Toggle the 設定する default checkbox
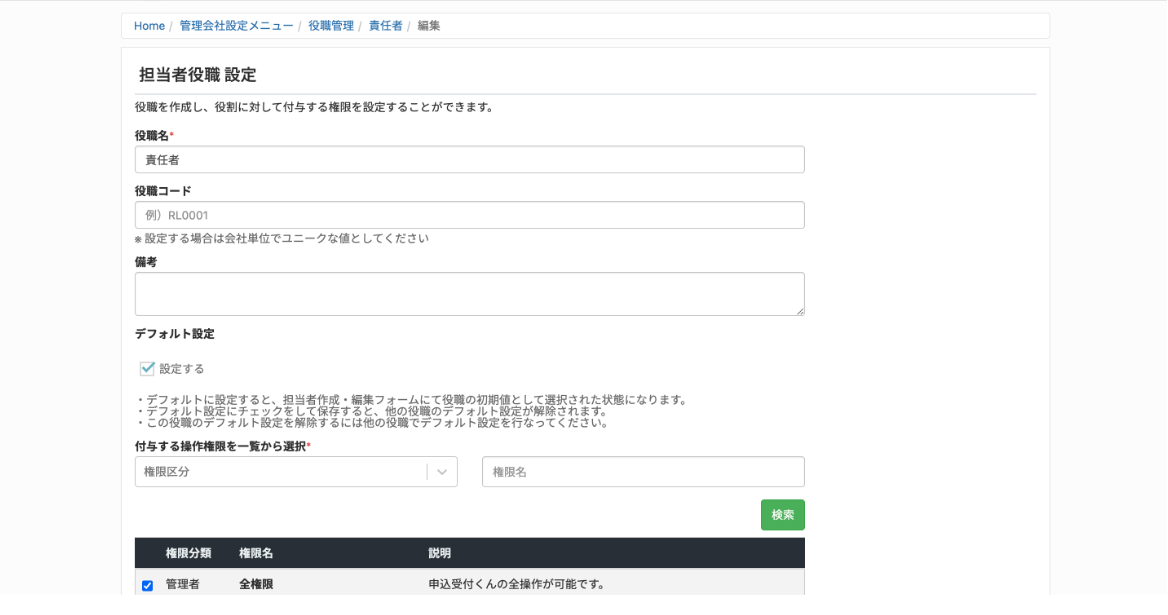This screenshot has width=1168, height=615. pyautogui.click(x=147, y=369)
